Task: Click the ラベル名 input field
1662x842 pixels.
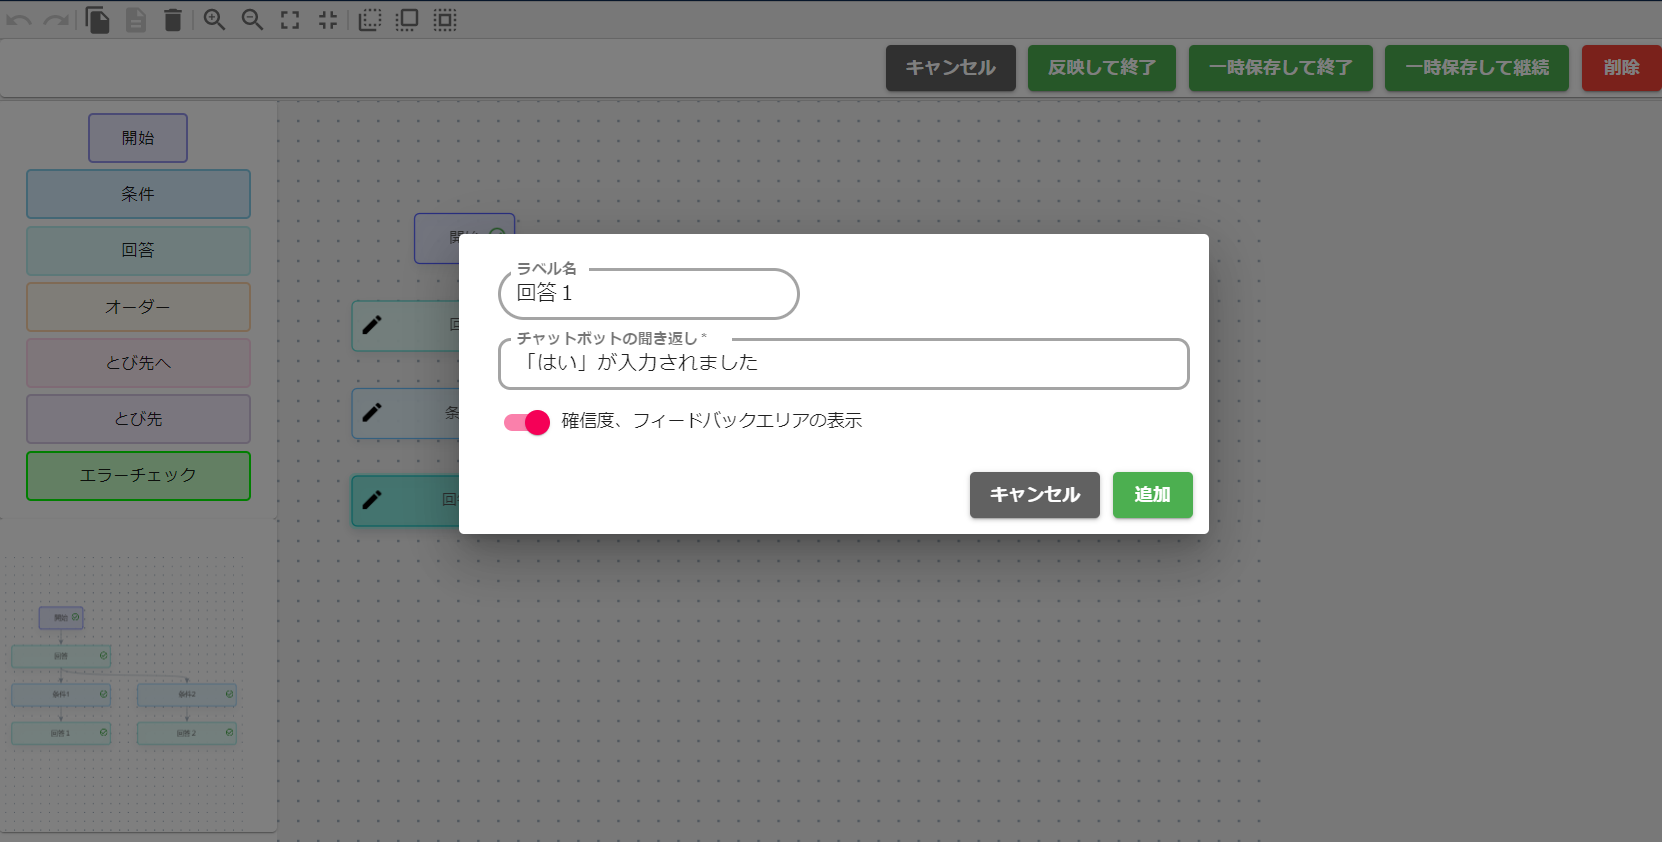Action: click(648, 294)
